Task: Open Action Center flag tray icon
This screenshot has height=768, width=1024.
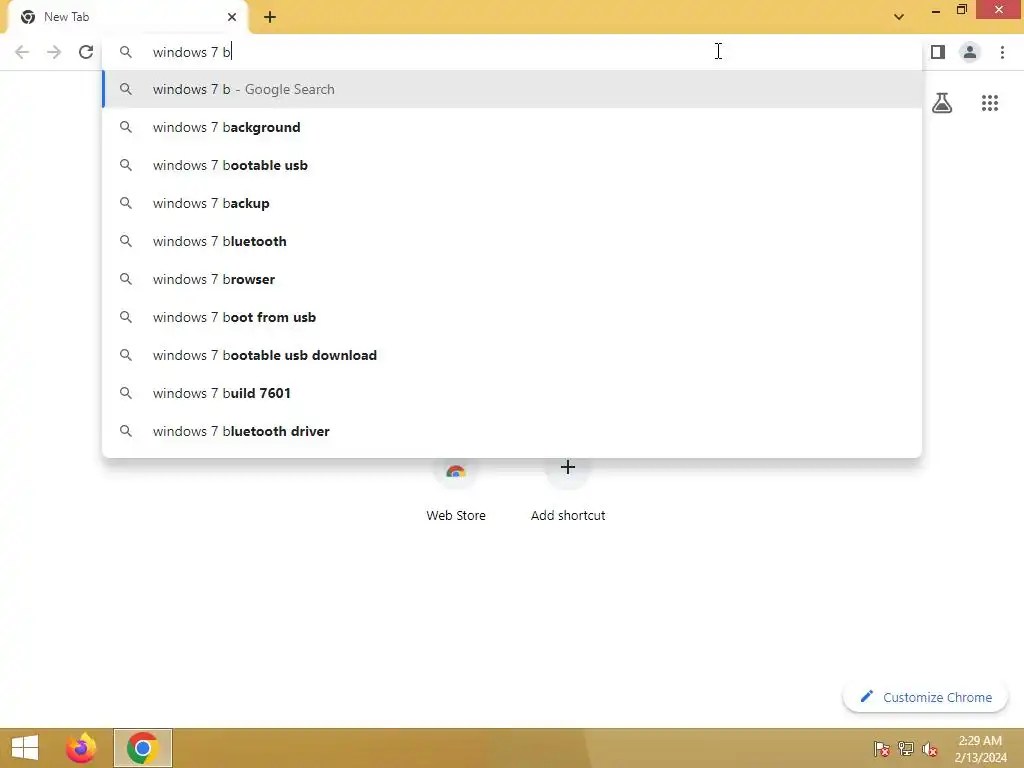Action: [x=881, y=748]
